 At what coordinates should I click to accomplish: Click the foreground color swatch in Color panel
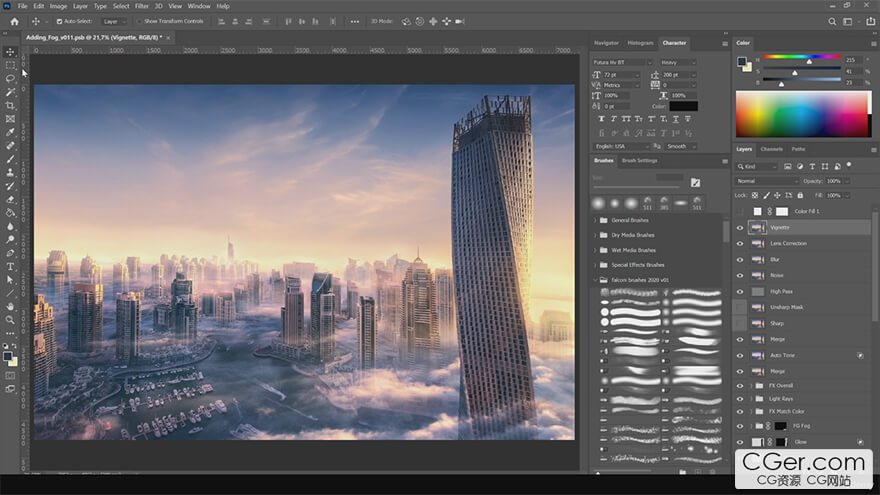coord(741,61)
